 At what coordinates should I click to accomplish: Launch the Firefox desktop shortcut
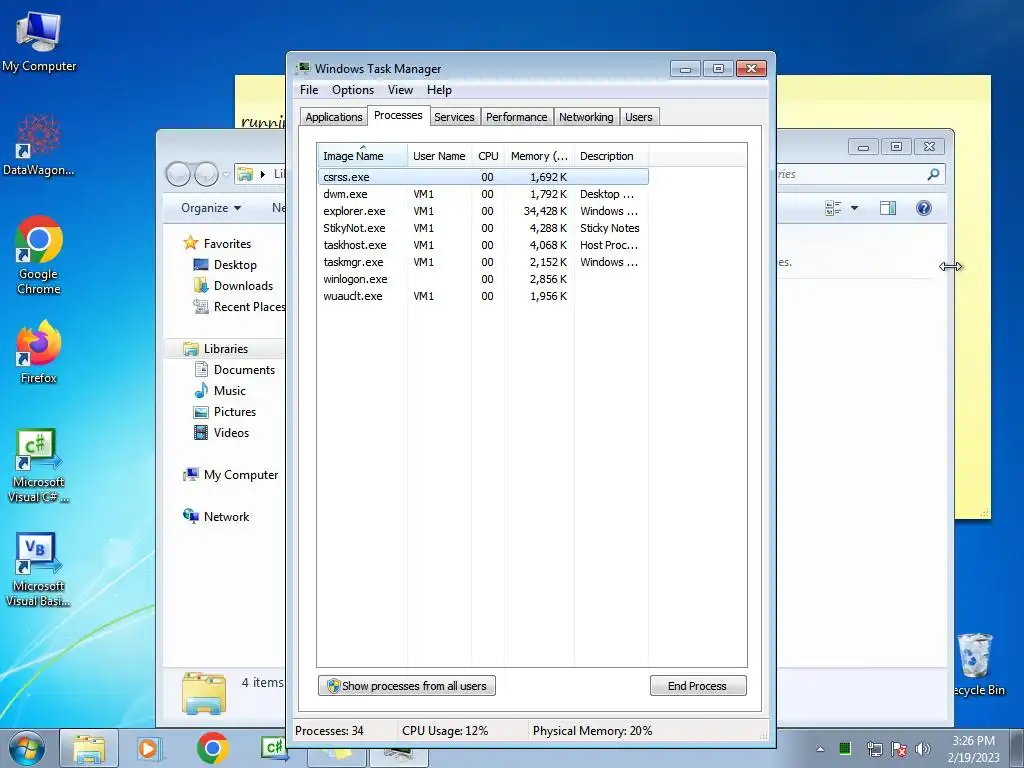point(39,351)
